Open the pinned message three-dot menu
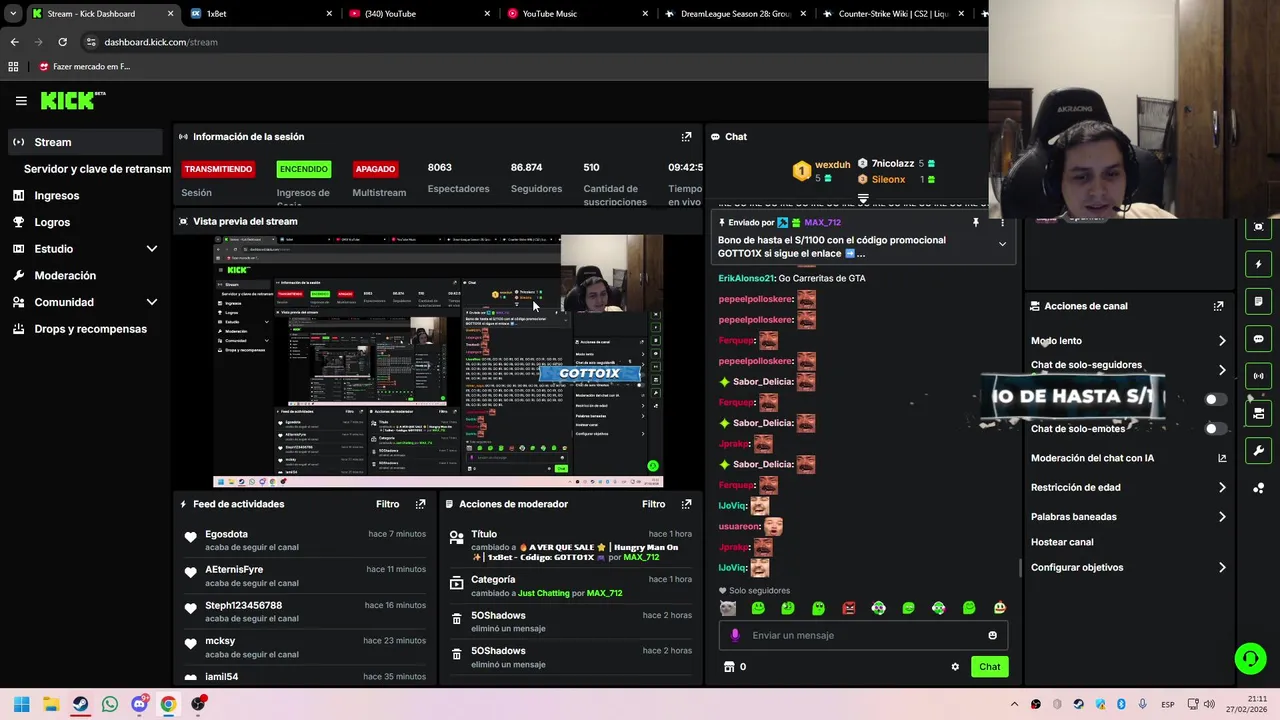The height and width of the screenshot is (720, 1280). [1002, 223]
